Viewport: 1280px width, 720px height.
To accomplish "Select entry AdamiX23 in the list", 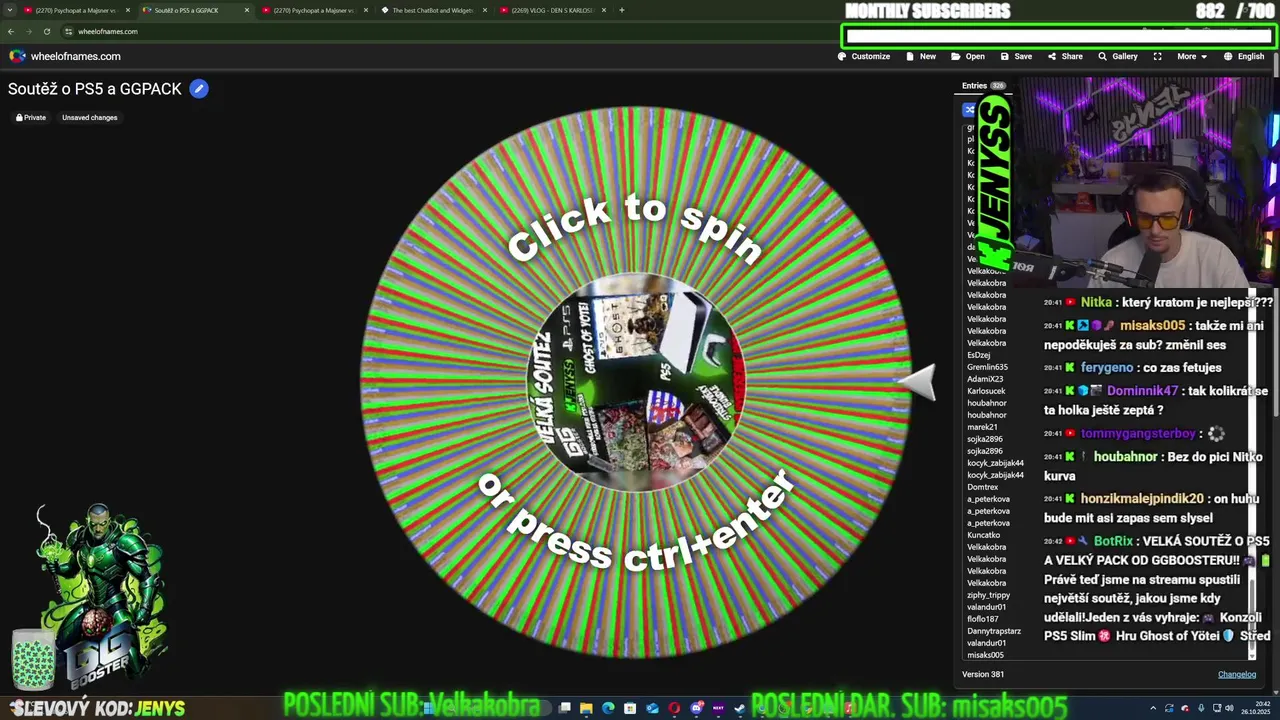I will pyautogui.click(x=985, y=379).
